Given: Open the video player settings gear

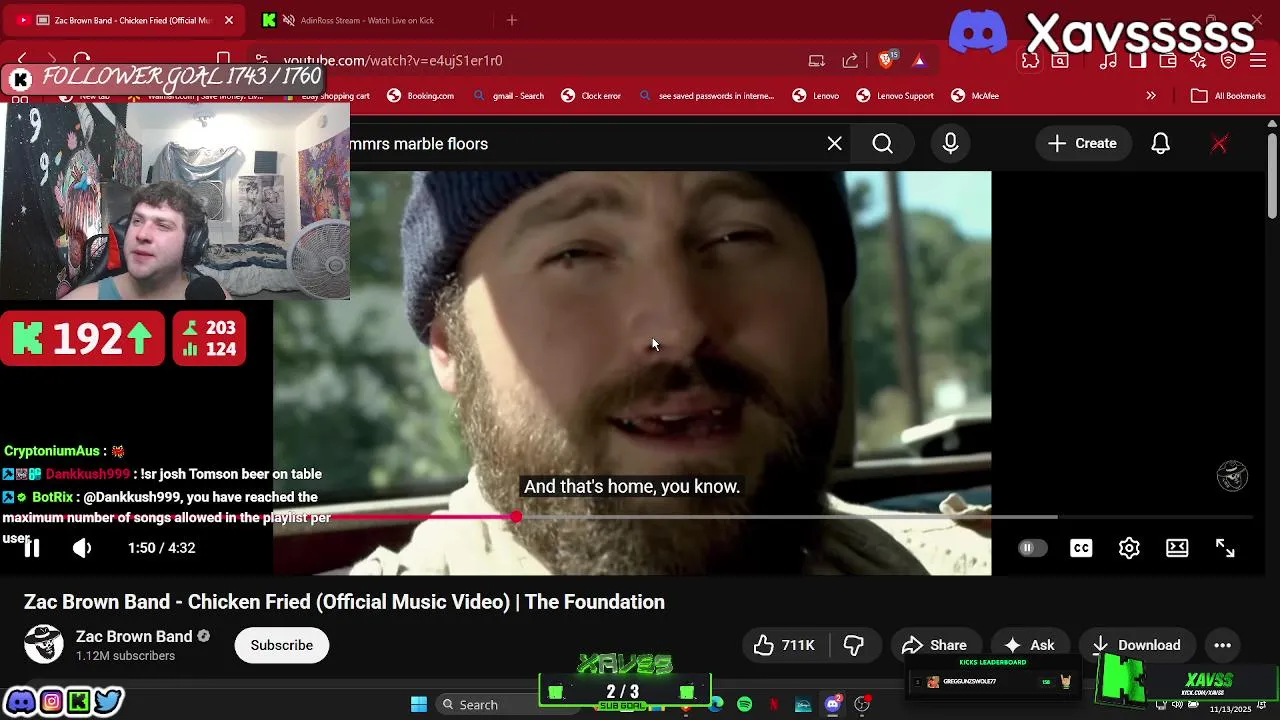Looking at the screenshot, I should (1129, 548).
